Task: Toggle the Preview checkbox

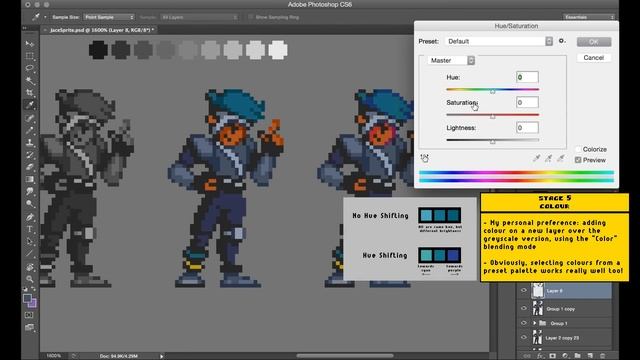Action: tap(578, 160)
